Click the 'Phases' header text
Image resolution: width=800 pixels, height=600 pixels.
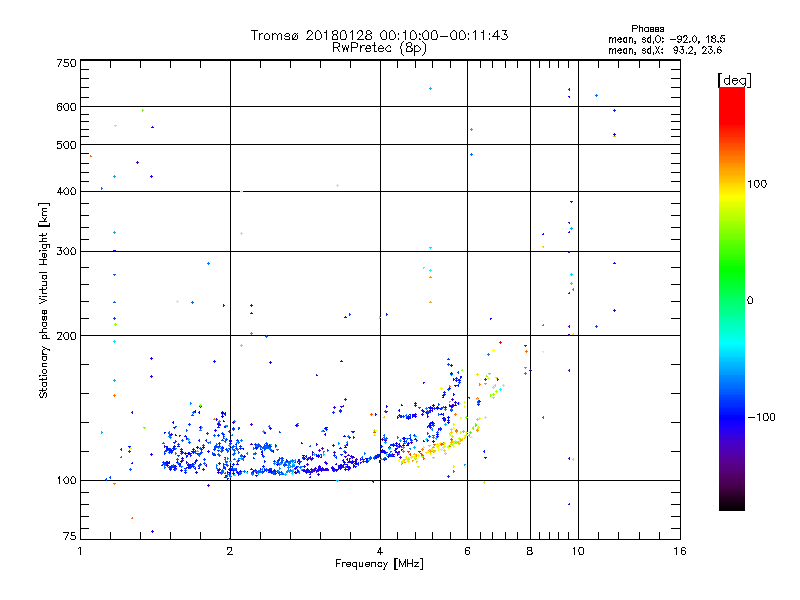point(647,29)
